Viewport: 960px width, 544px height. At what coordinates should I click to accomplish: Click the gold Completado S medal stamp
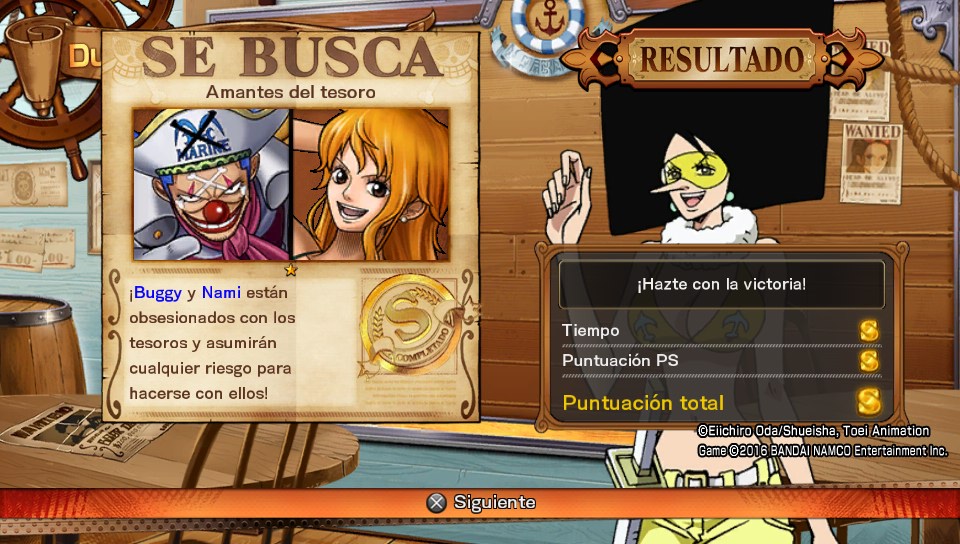(411, 324)
